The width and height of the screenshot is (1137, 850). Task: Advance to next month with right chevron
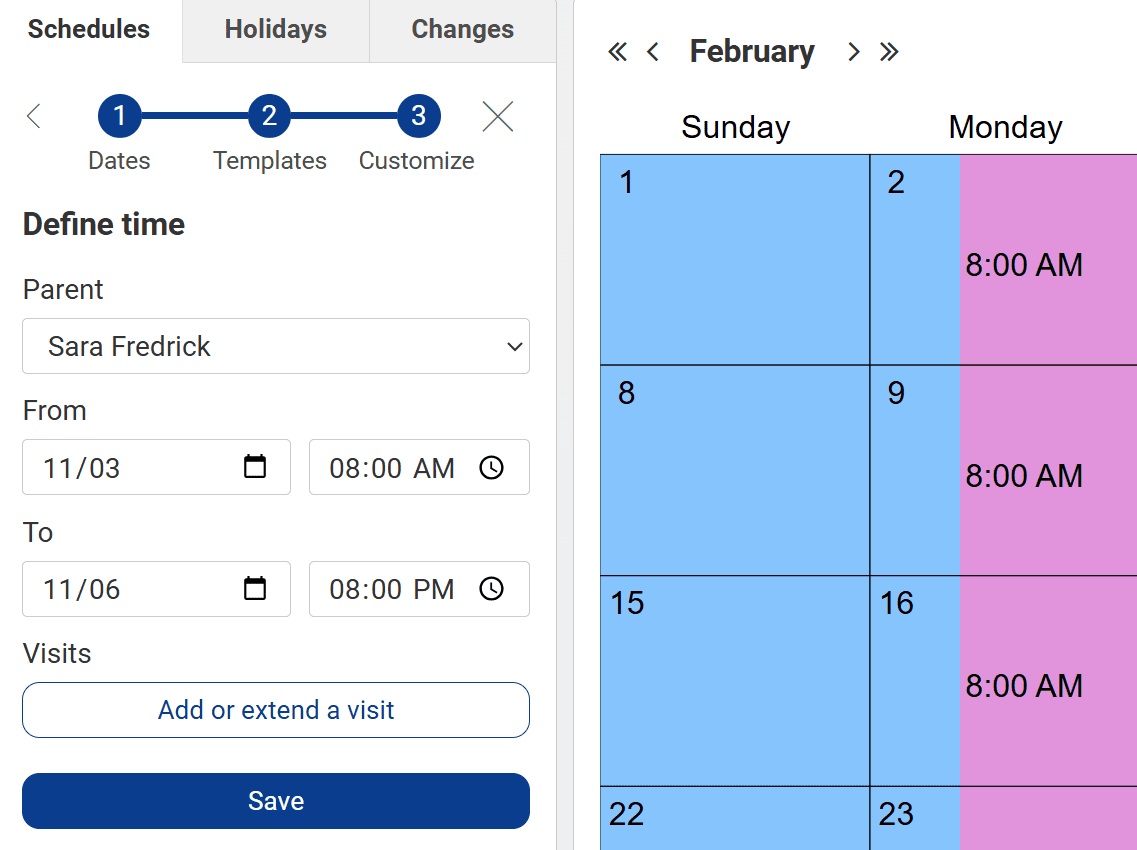(853, 52)
